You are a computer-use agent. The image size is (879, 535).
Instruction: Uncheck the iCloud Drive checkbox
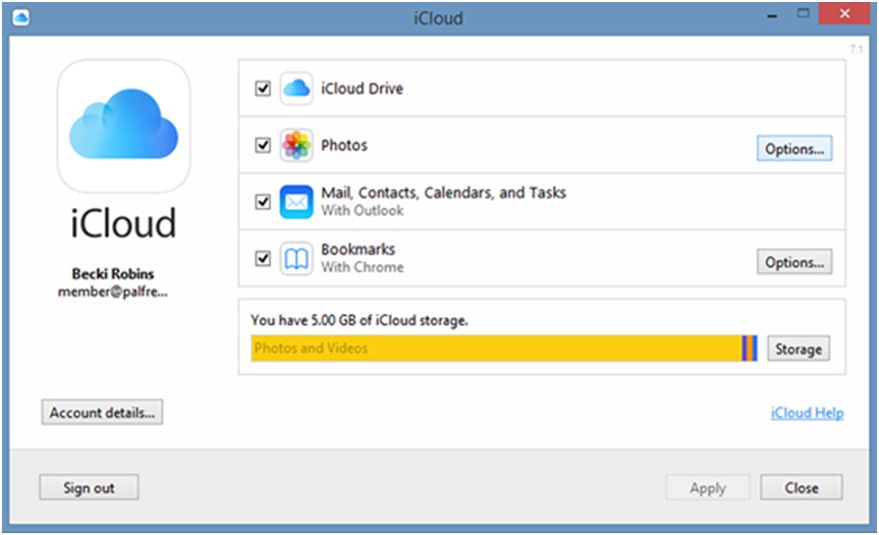point(263,89)
